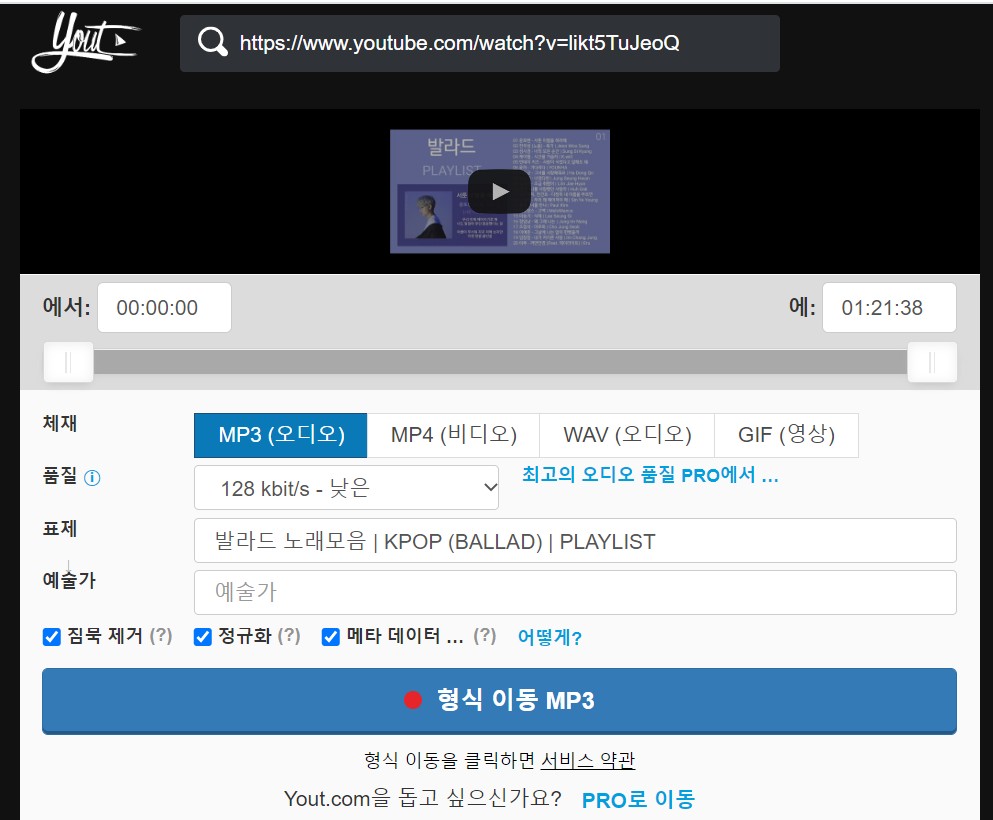Click the (?) help next to 메타 데이터
Viewport: 993px width, 820px height.
pyautogui.click(x=484, y=635)
